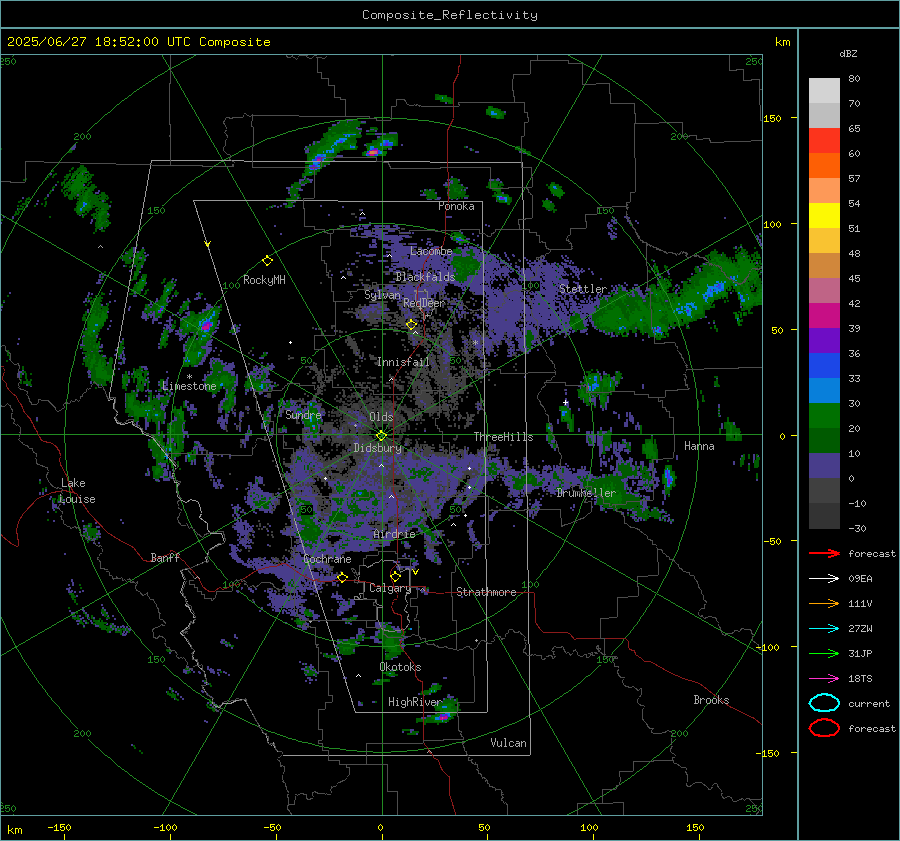Click the red forecast arrow in legend

tap(824, 553)
